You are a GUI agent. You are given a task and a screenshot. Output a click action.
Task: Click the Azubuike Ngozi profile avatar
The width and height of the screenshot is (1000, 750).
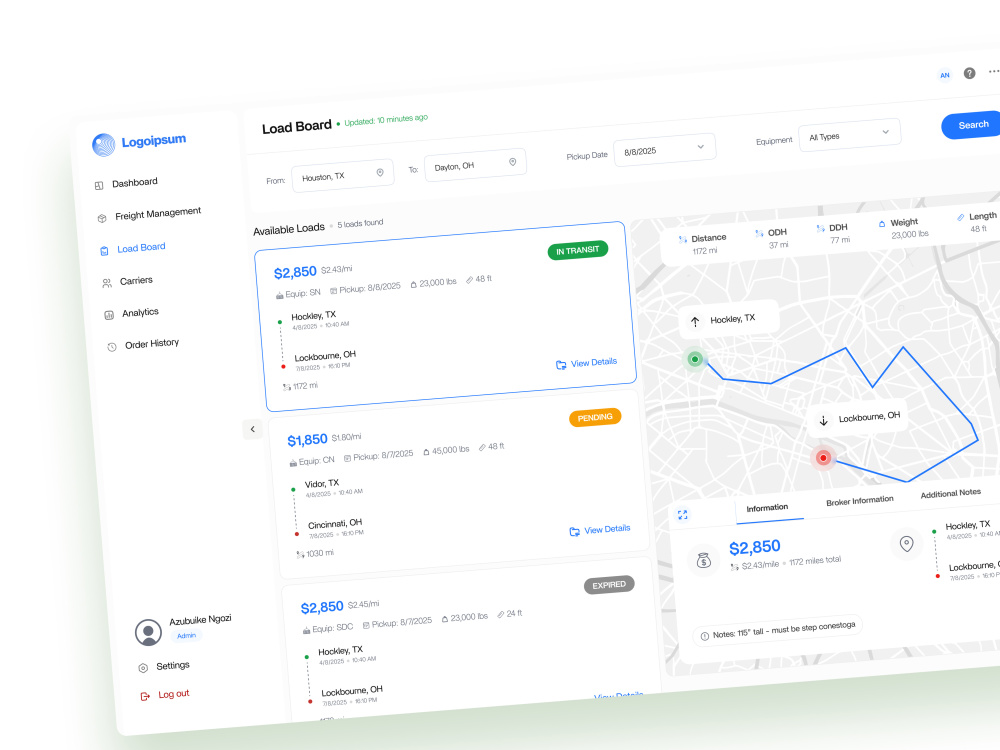coord(148,632)
